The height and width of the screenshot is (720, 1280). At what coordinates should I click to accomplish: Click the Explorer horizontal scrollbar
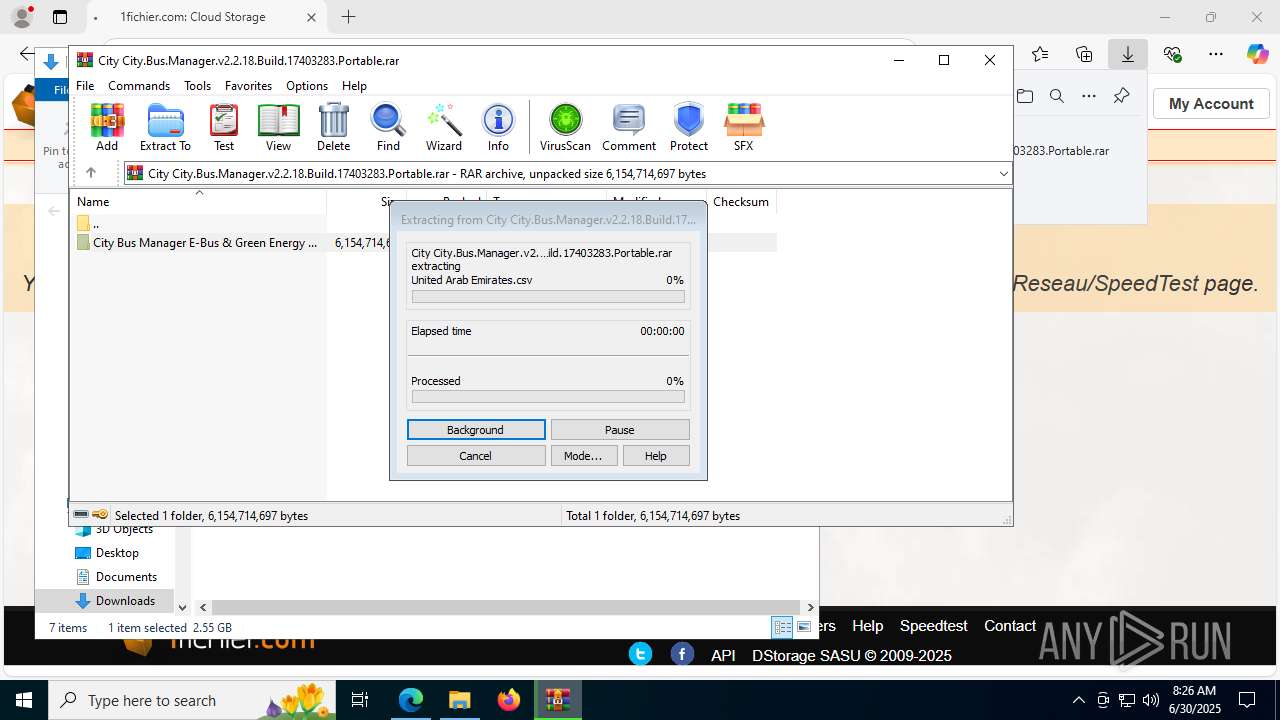click(x=506, y=607)
